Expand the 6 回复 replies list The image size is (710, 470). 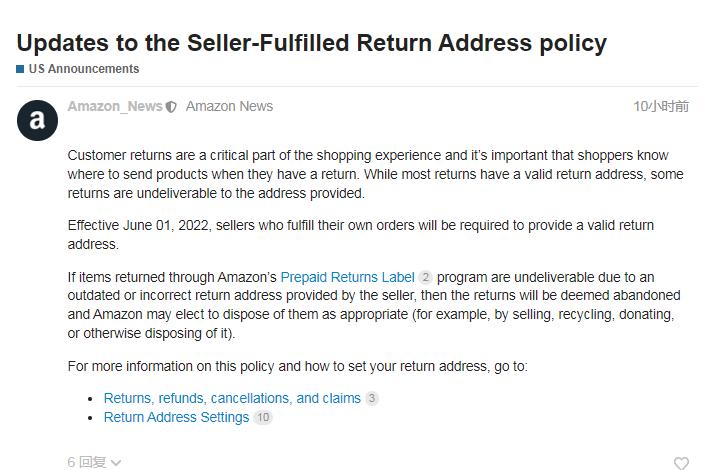point(87,461)
